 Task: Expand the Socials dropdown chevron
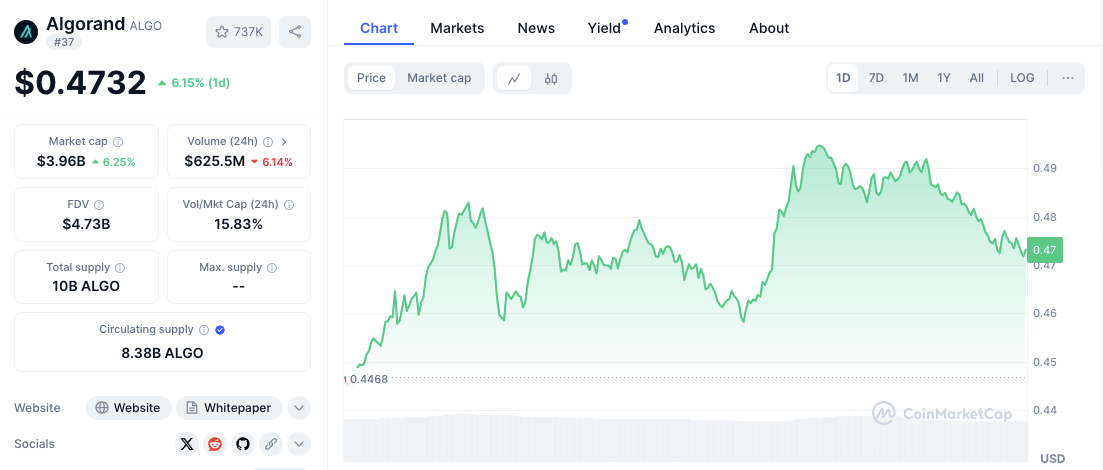(x=299, y=444)
